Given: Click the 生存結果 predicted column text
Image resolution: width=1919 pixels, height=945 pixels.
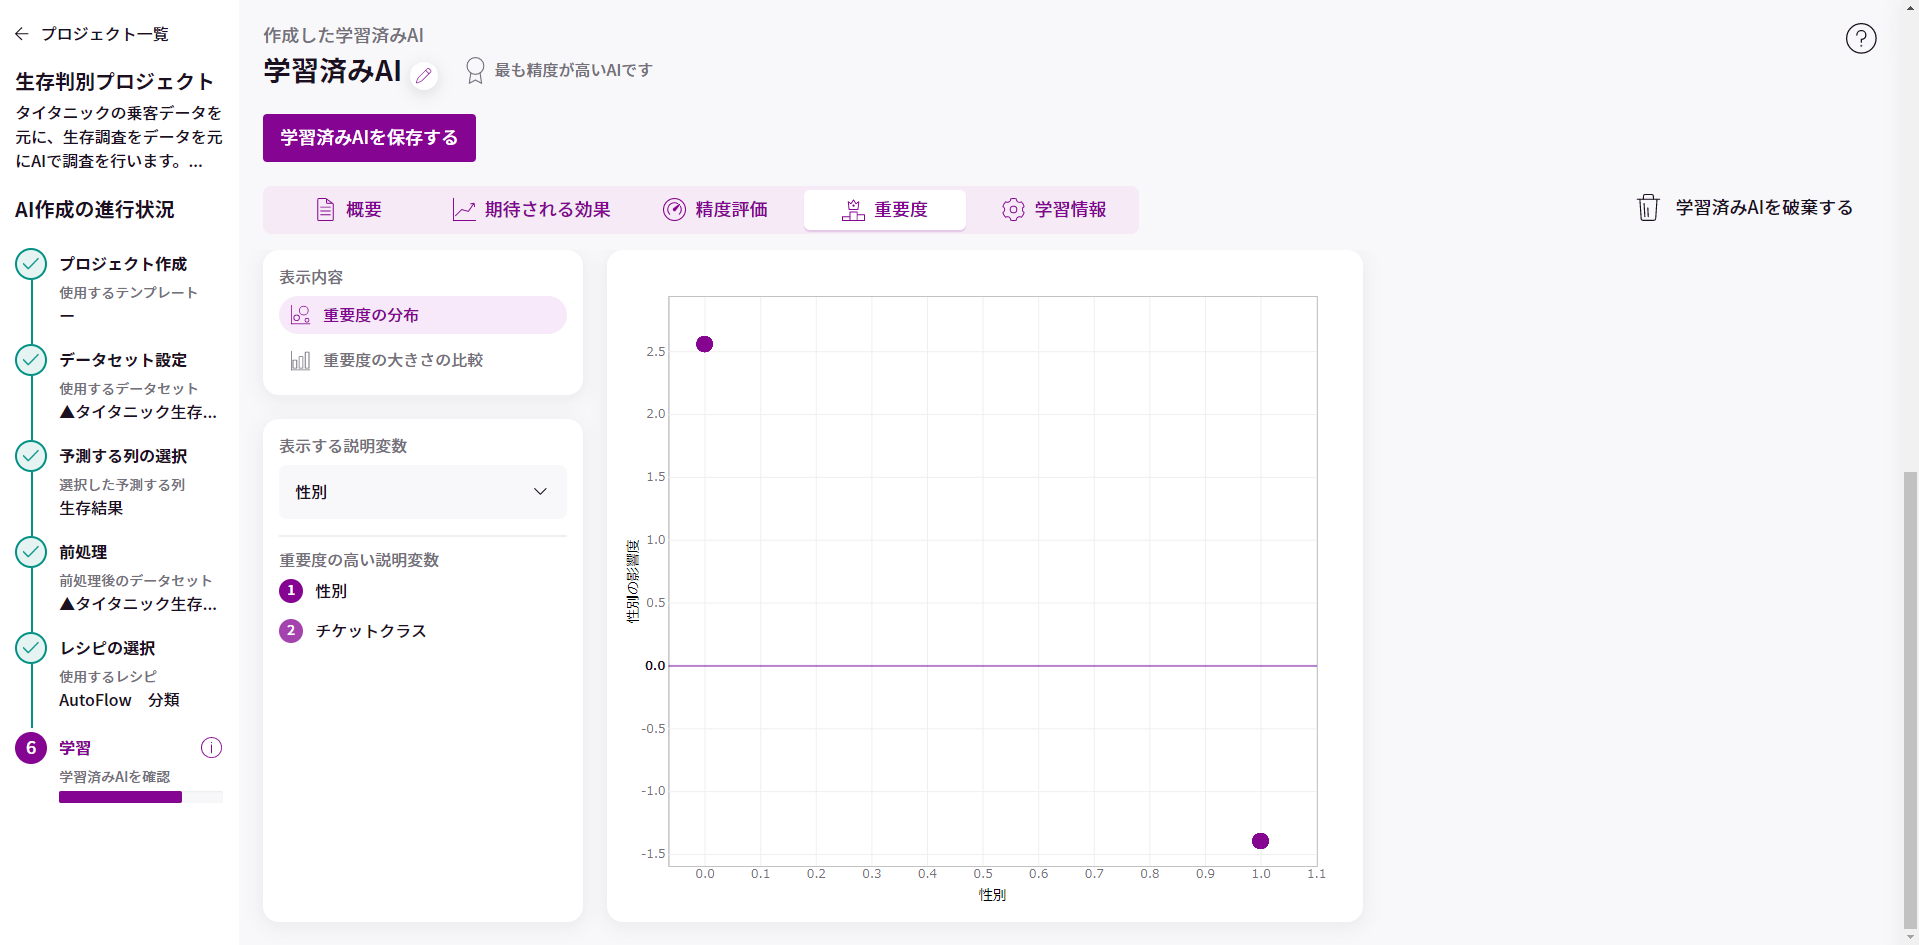Looking at the screenshot, I should (91, 508).
